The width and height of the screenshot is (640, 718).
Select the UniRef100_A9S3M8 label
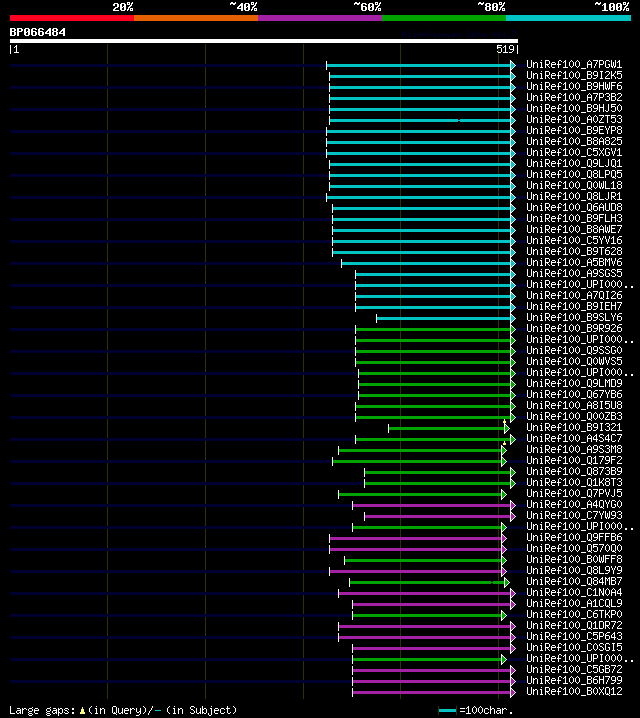(x=574, y=449)
